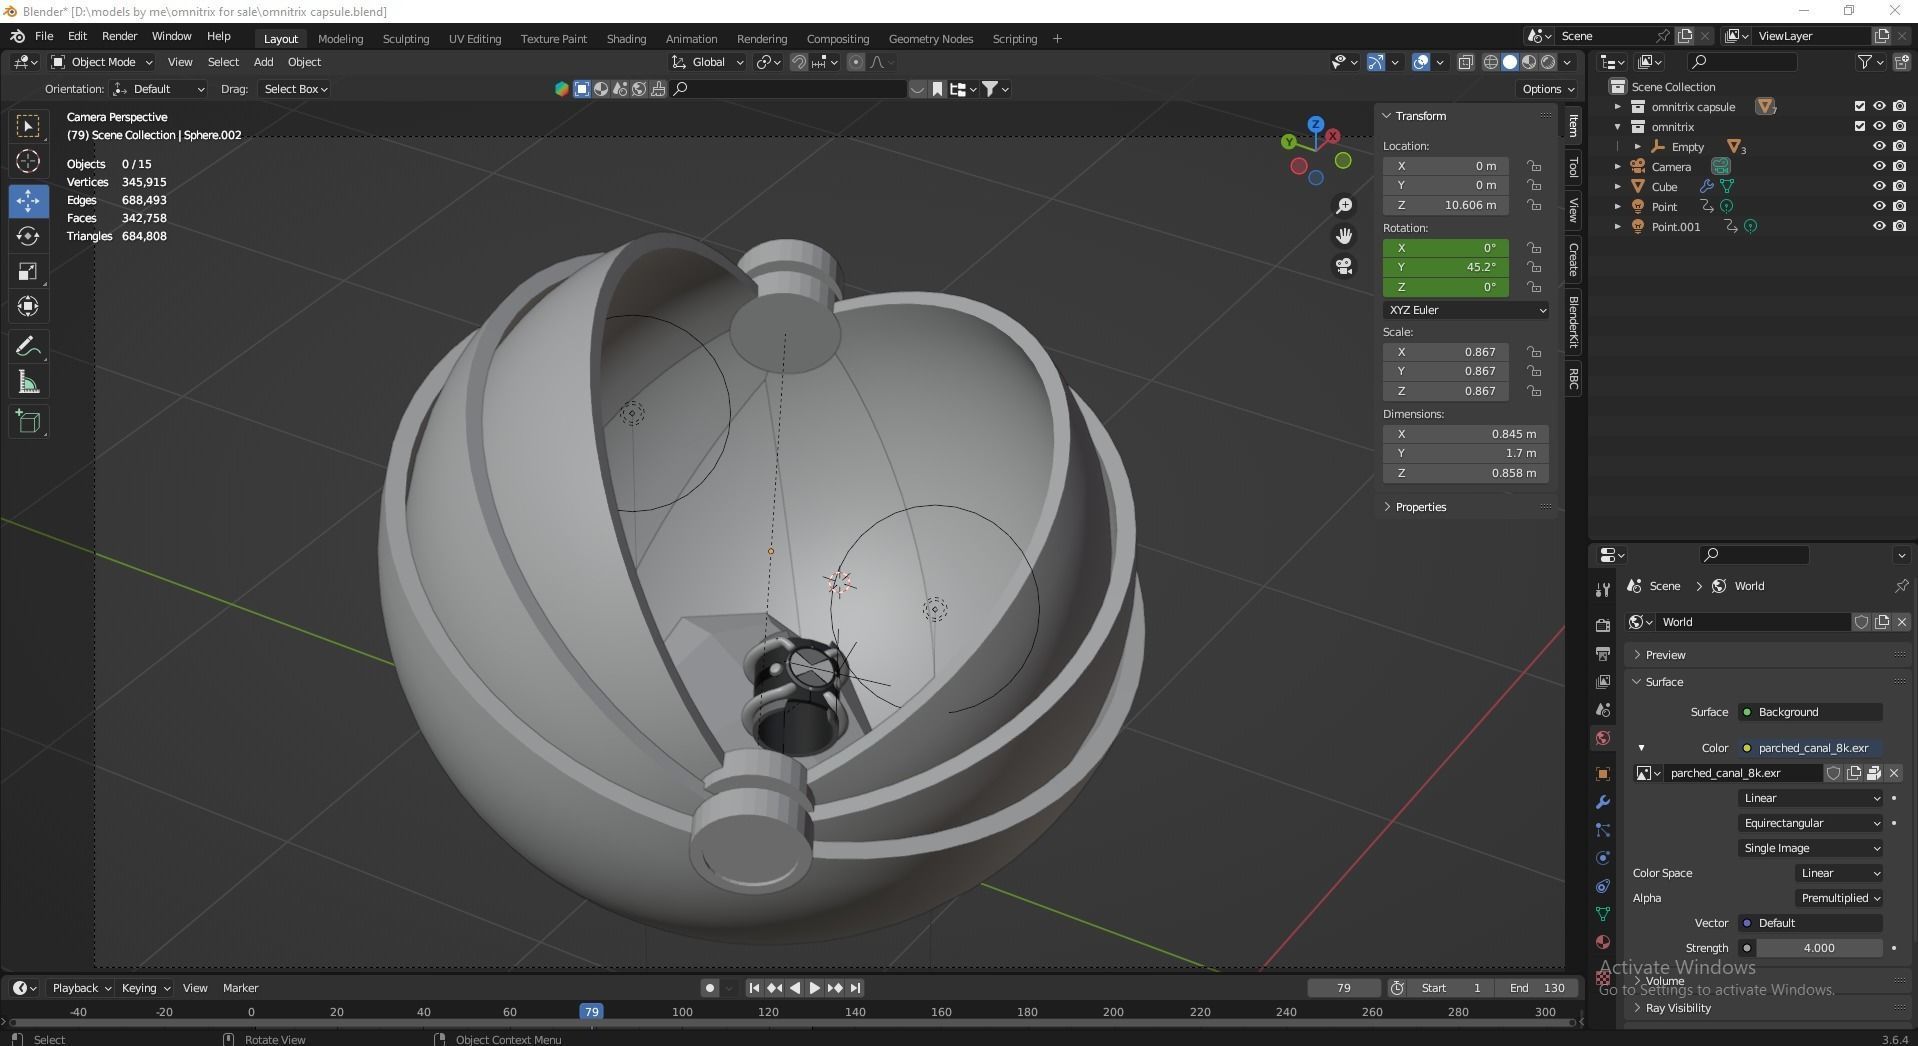Open the viewport Add menu
The width and height of the screenshot is (1918, 1046).
[263, 62]
